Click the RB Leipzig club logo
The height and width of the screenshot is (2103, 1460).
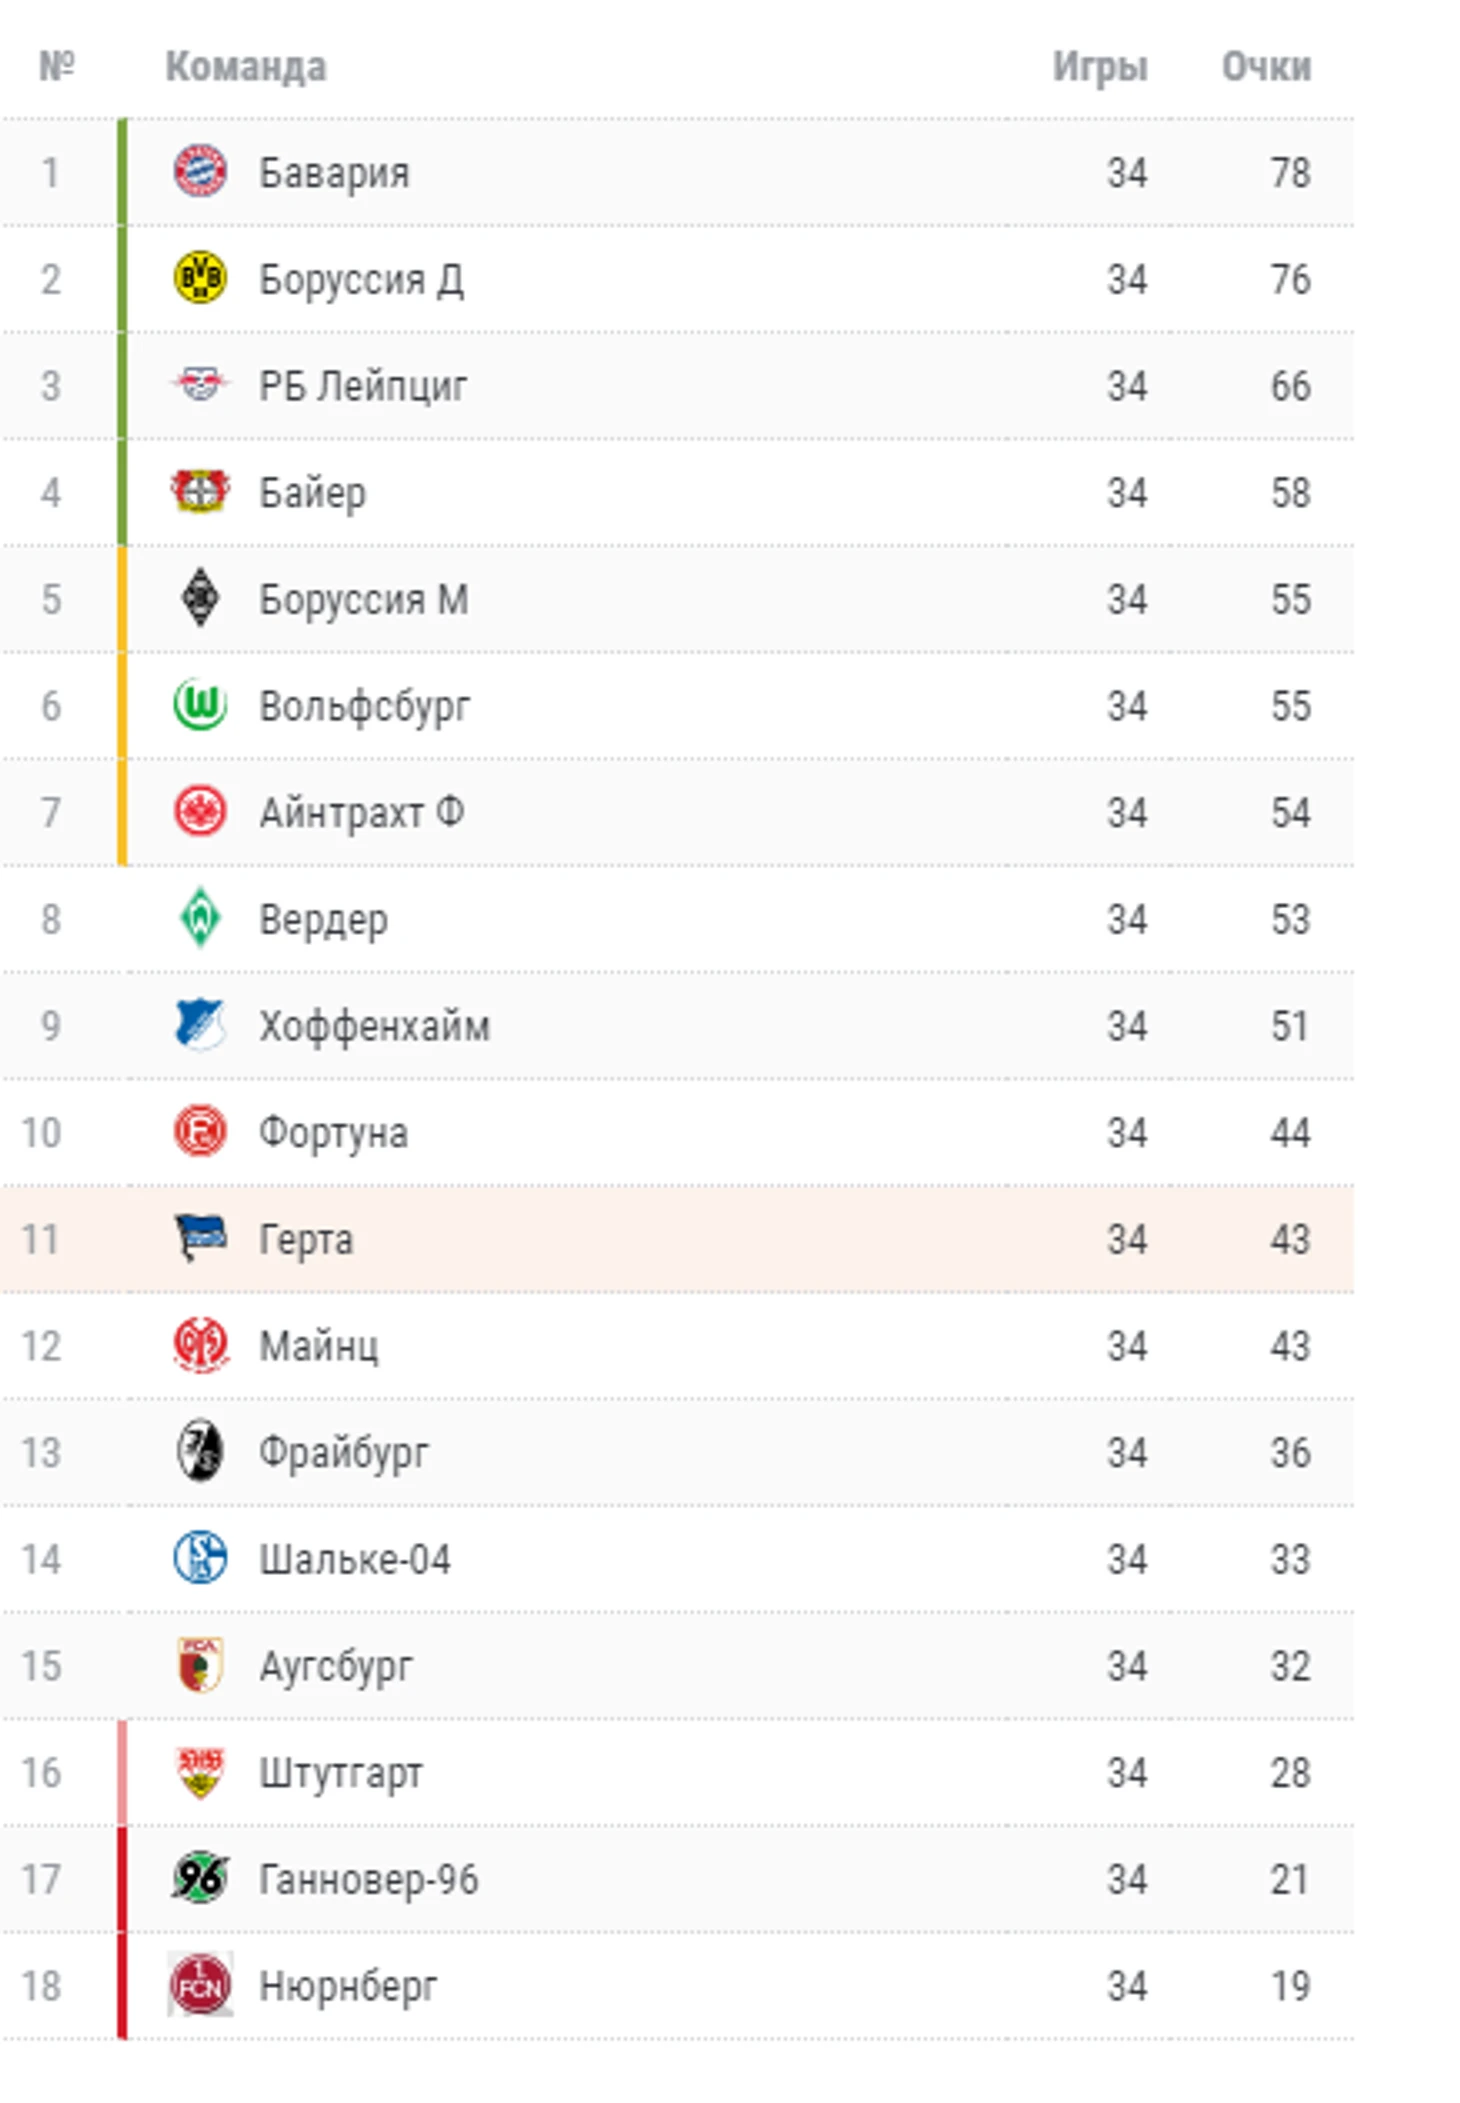coord(200,384)
